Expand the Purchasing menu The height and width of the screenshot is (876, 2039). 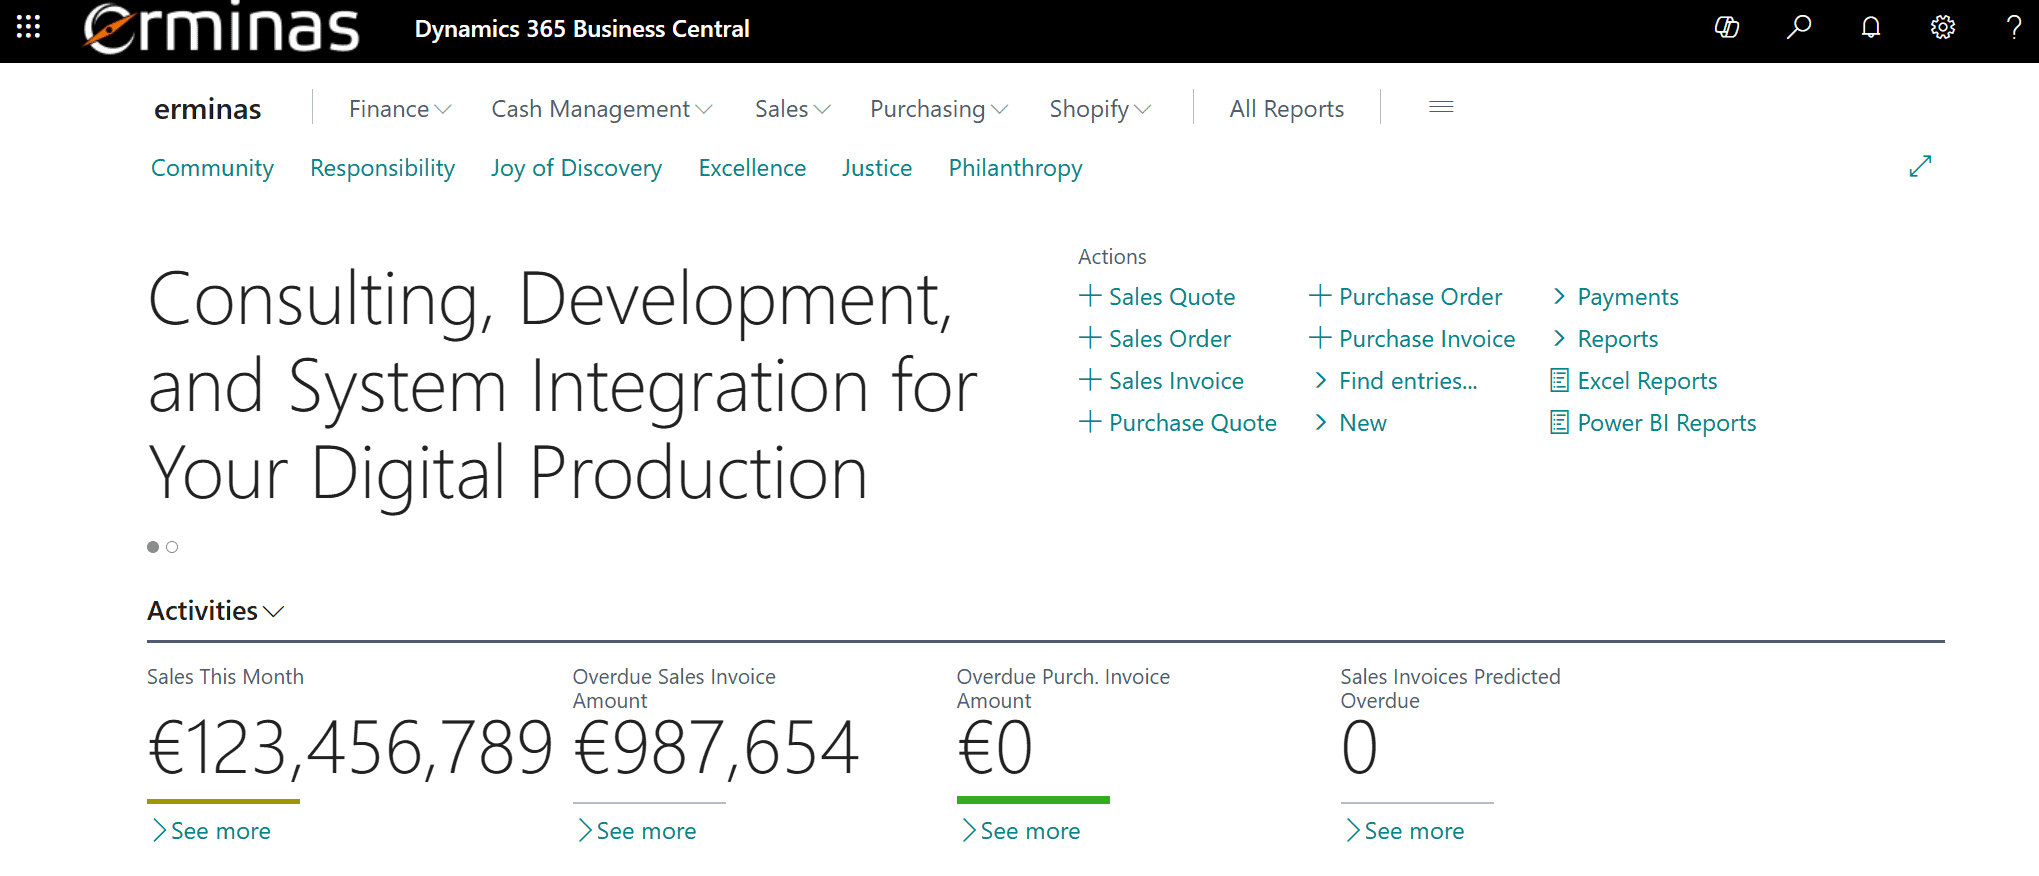[x=939, y=109]
